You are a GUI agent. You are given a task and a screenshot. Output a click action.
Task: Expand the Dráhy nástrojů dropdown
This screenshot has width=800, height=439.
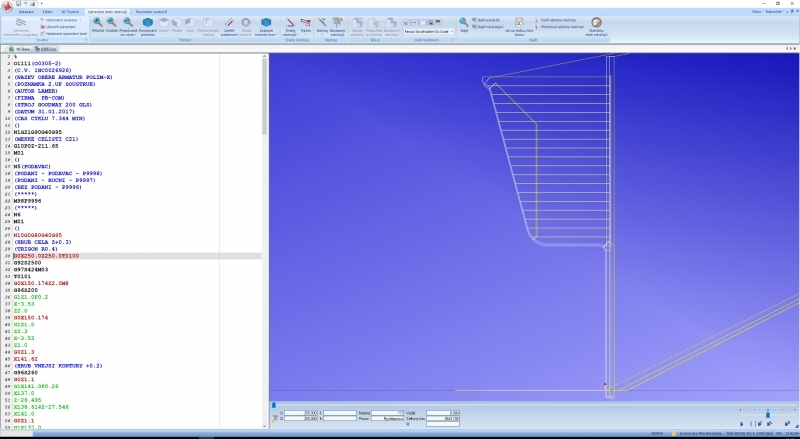291,35
